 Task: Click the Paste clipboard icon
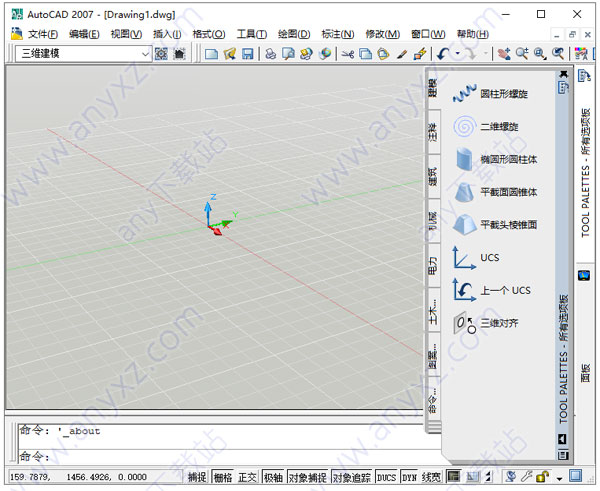tap(383, 54)
